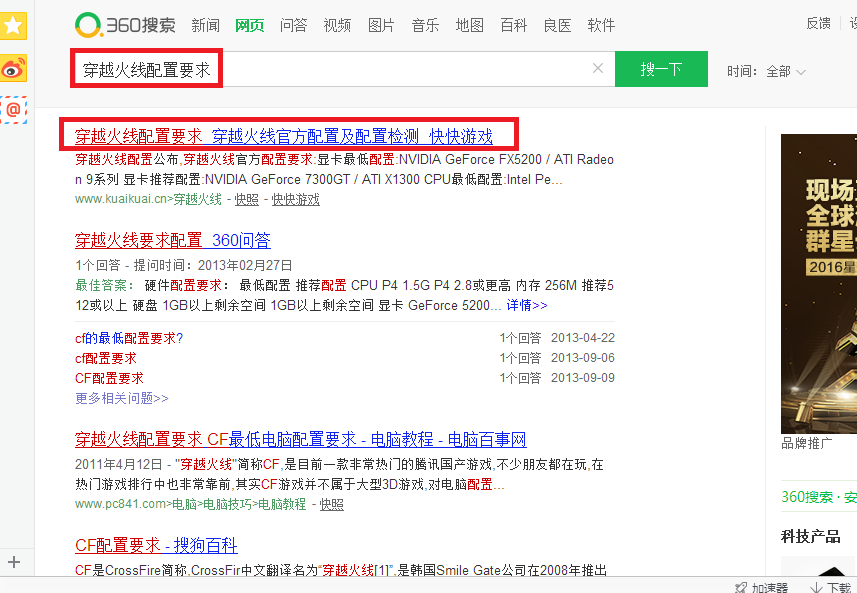Click the 加速器 status bar icon
The image size is (857, 593).
[762, 588]
